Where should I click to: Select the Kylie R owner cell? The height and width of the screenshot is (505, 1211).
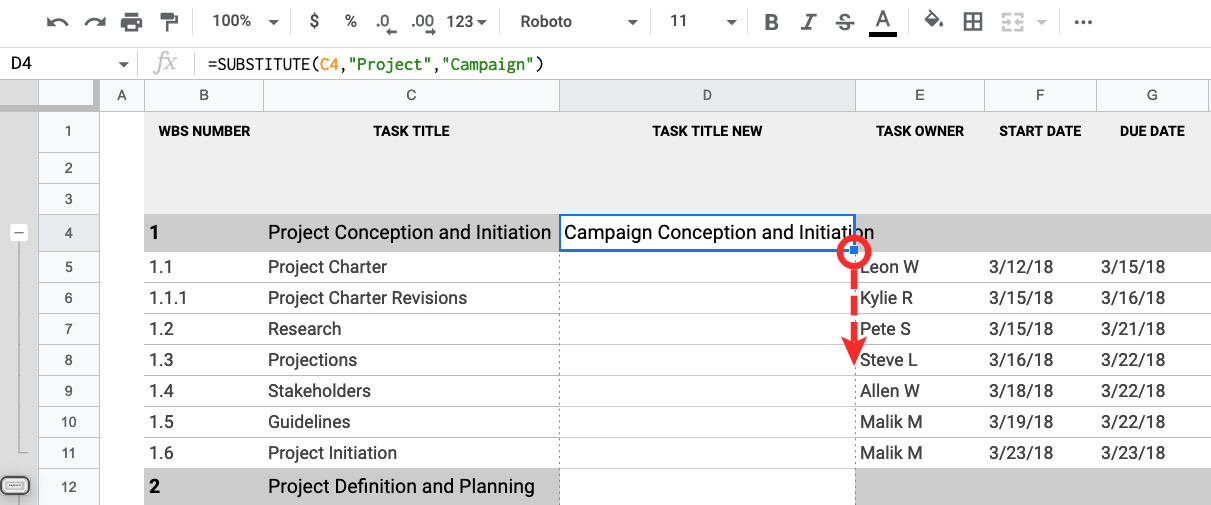920,298
